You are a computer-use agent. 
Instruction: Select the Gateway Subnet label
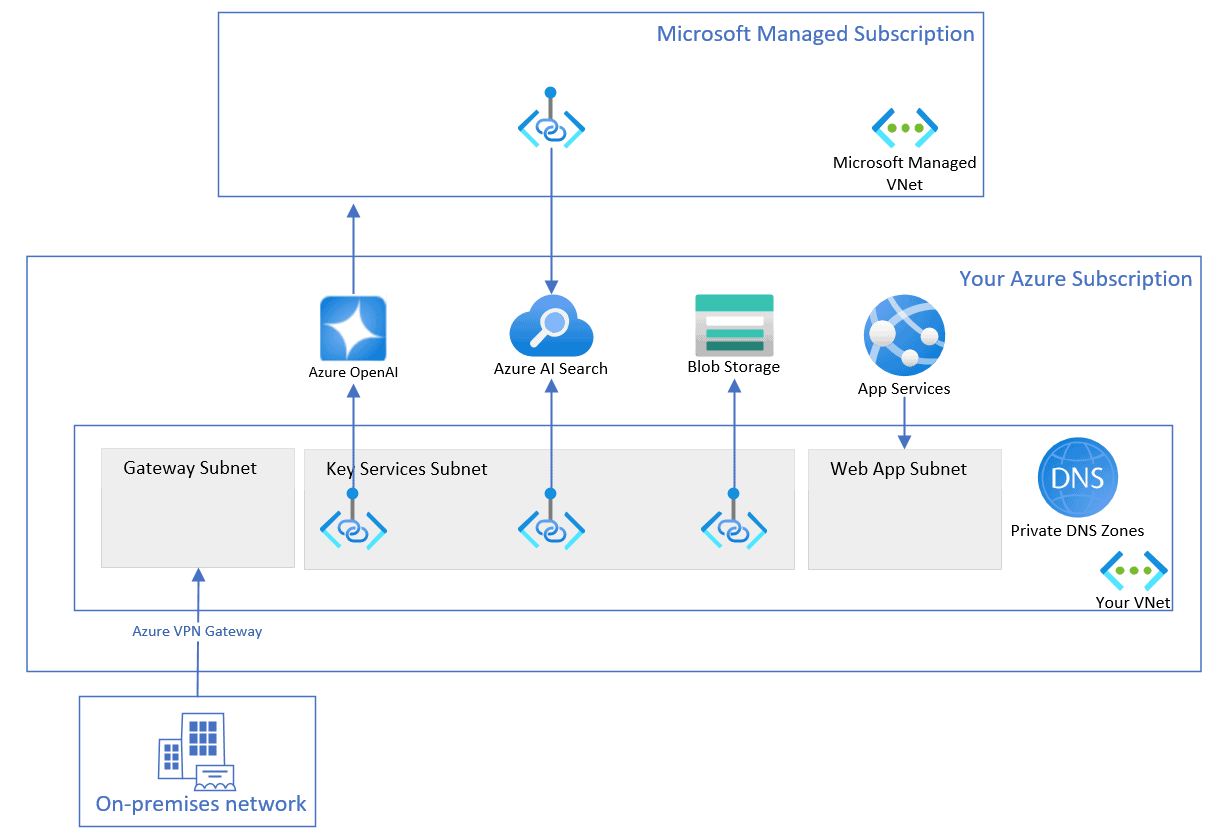click(190, 468)
